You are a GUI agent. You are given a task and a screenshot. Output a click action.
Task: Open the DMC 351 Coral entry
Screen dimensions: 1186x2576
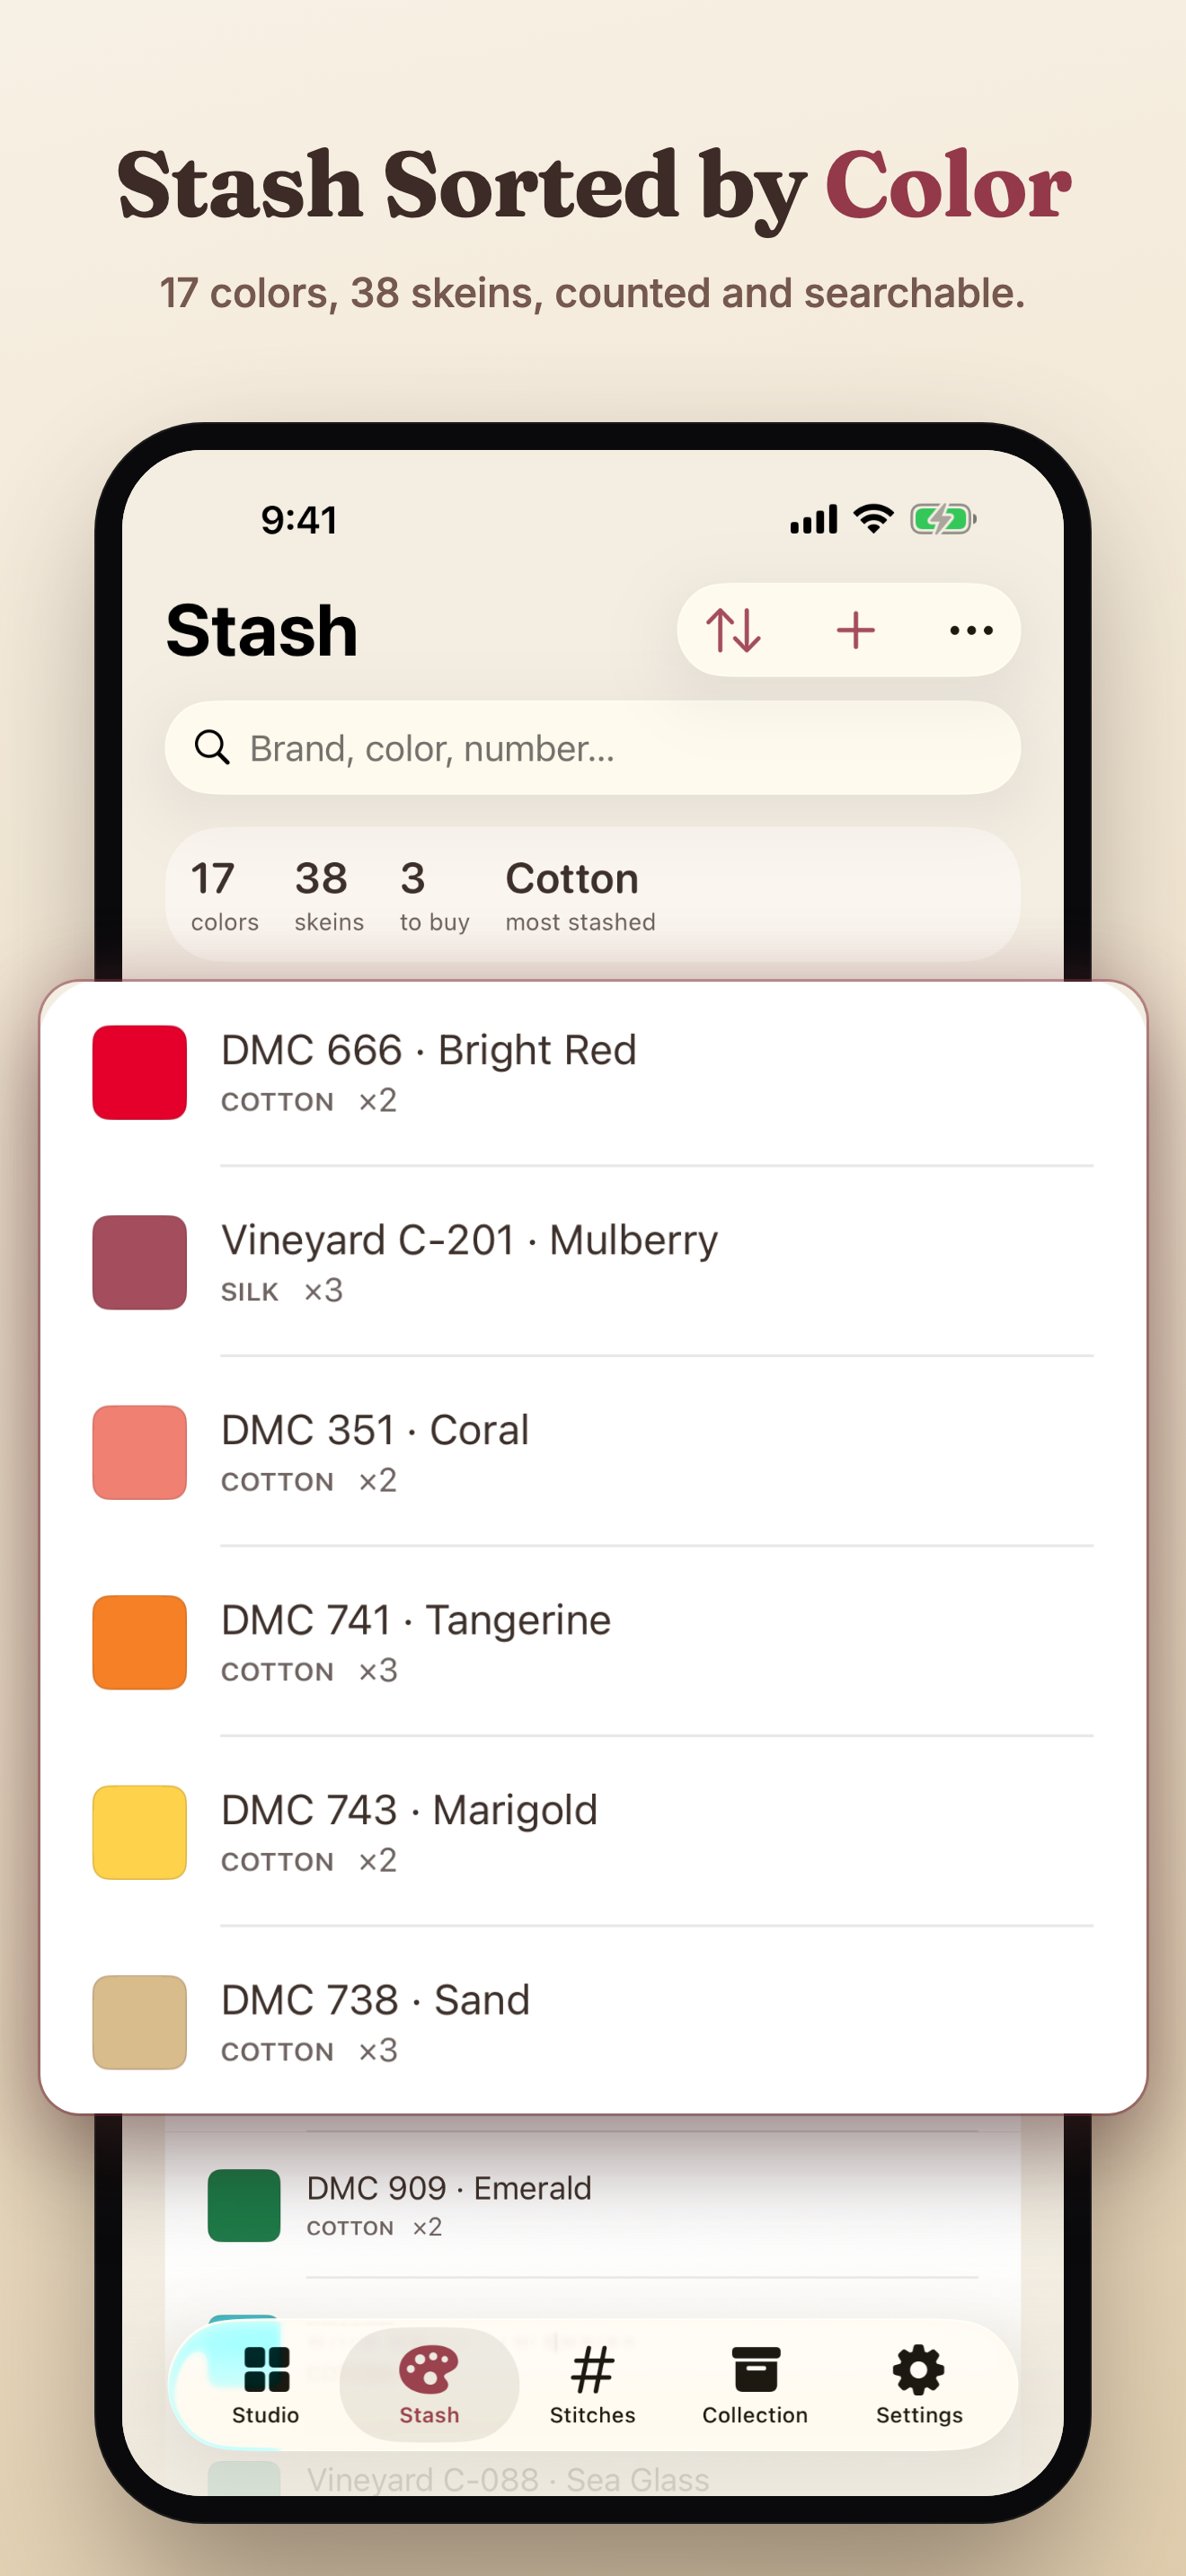click(x=593, y=1452)
